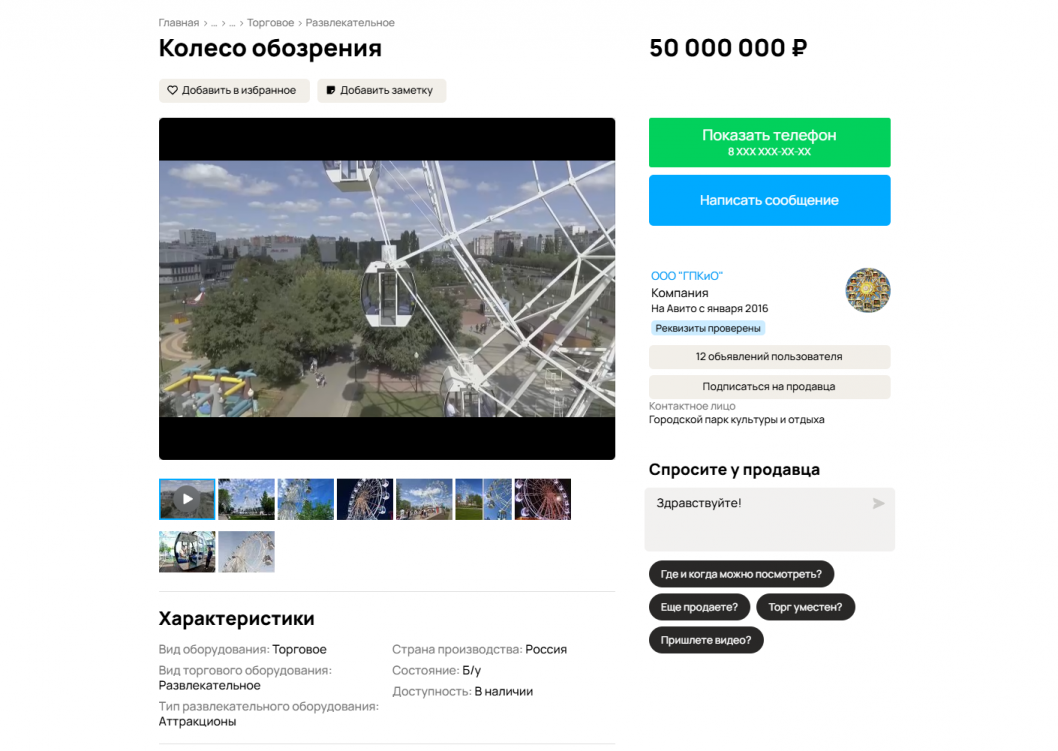
Task: Choose the Пришлете видео? quick question
Action: point(706,640)
